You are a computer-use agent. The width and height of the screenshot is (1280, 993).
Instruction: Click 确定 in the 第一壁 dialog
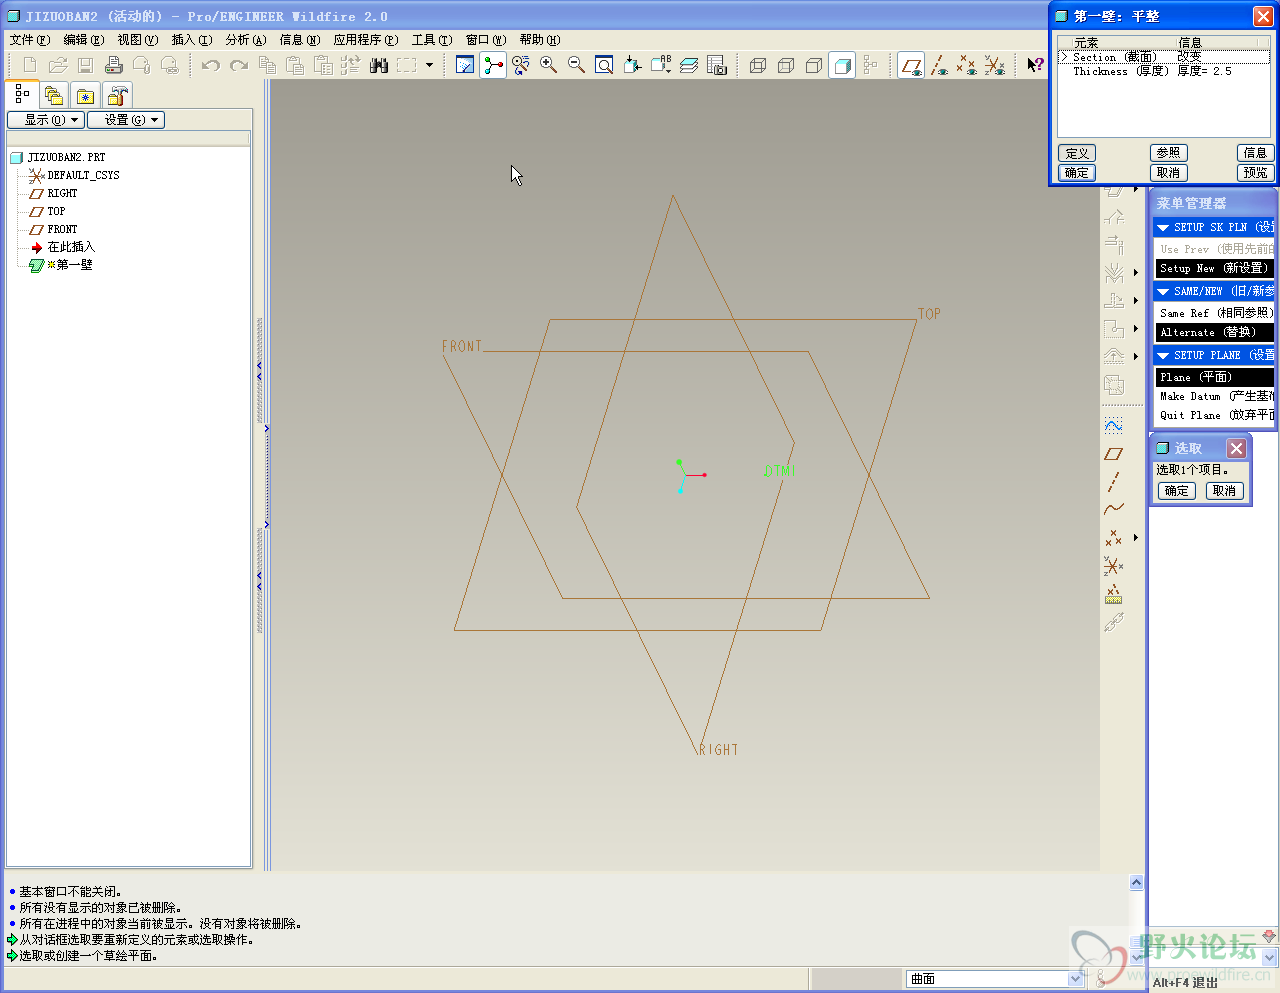tap(1077, 173)
